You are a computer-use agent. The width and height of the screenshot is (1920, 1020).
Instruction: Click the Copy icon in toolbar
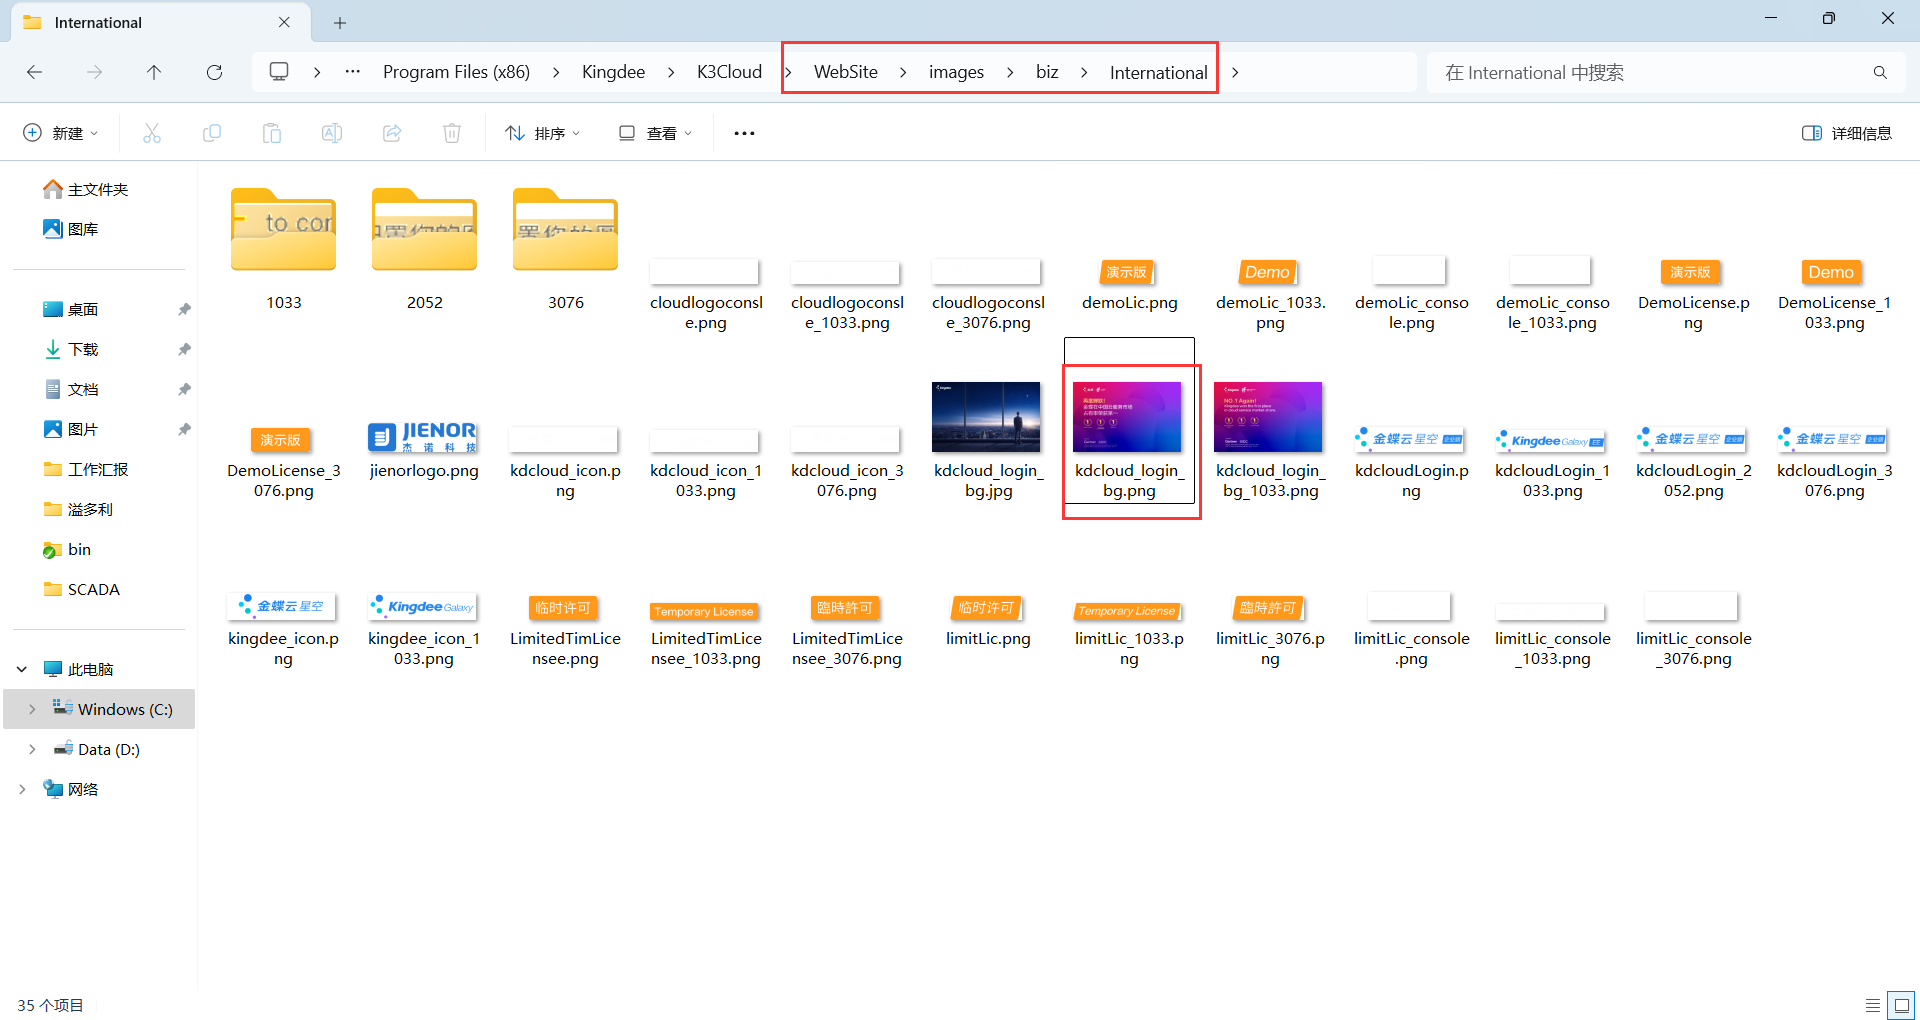(x=212, y=133)
